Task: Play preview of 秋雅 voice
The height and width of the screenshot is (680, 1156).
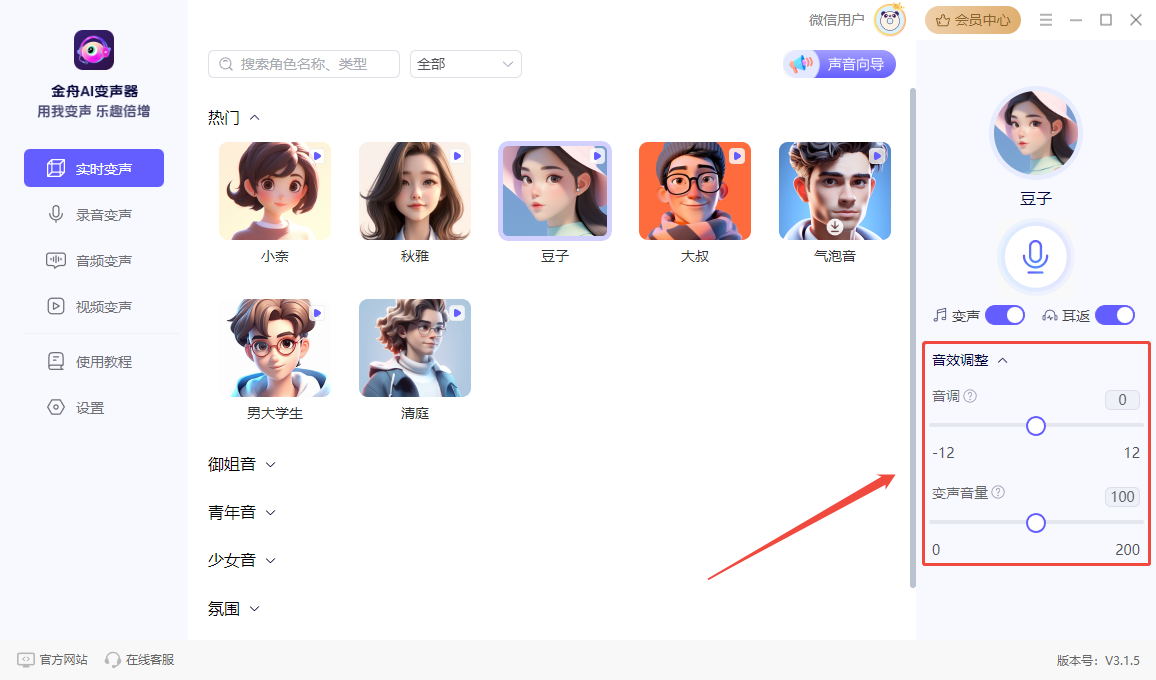Action: (457, 156)
